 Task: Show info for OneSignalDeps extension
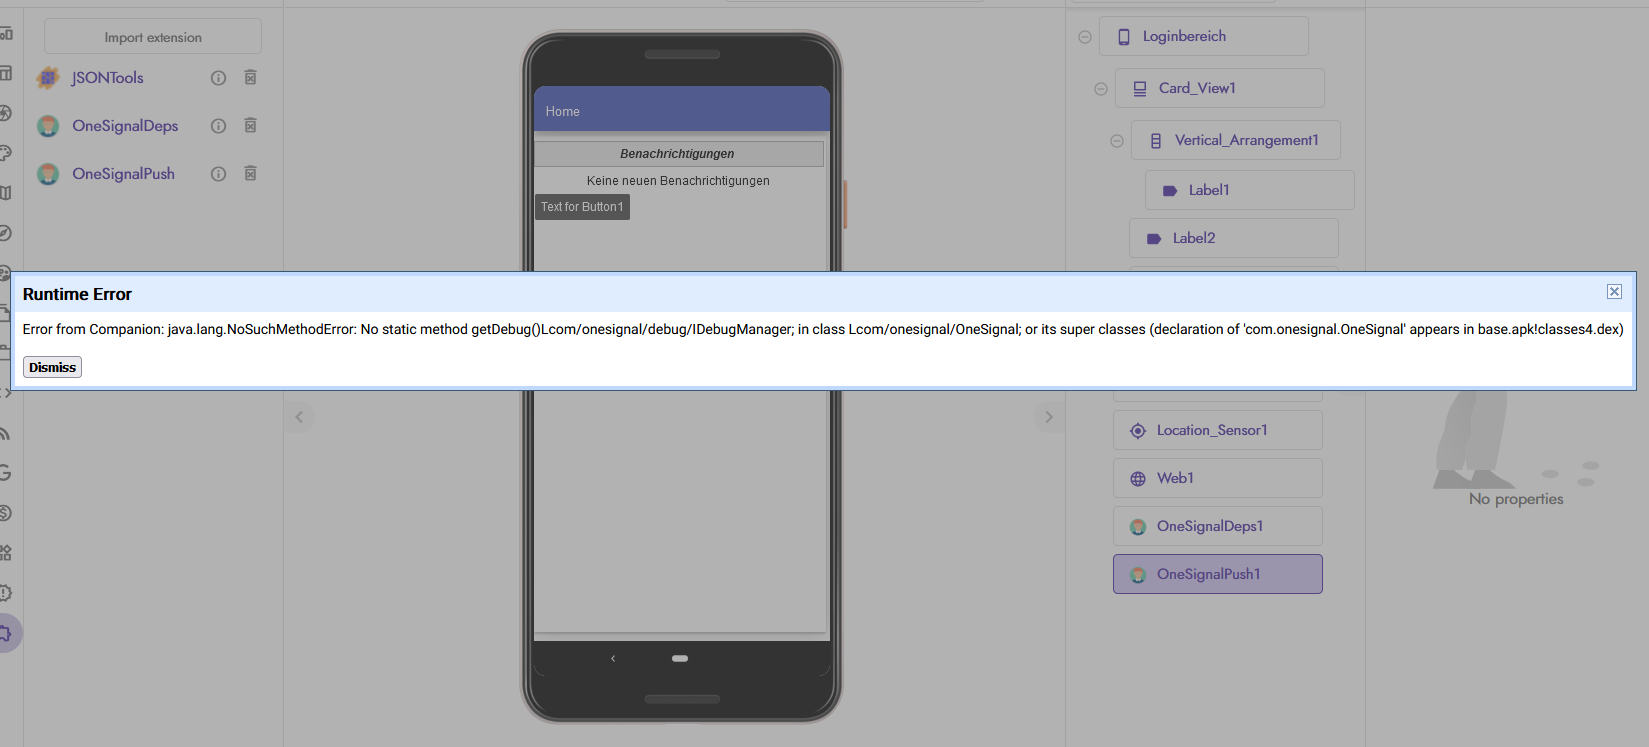pos(218,126)
